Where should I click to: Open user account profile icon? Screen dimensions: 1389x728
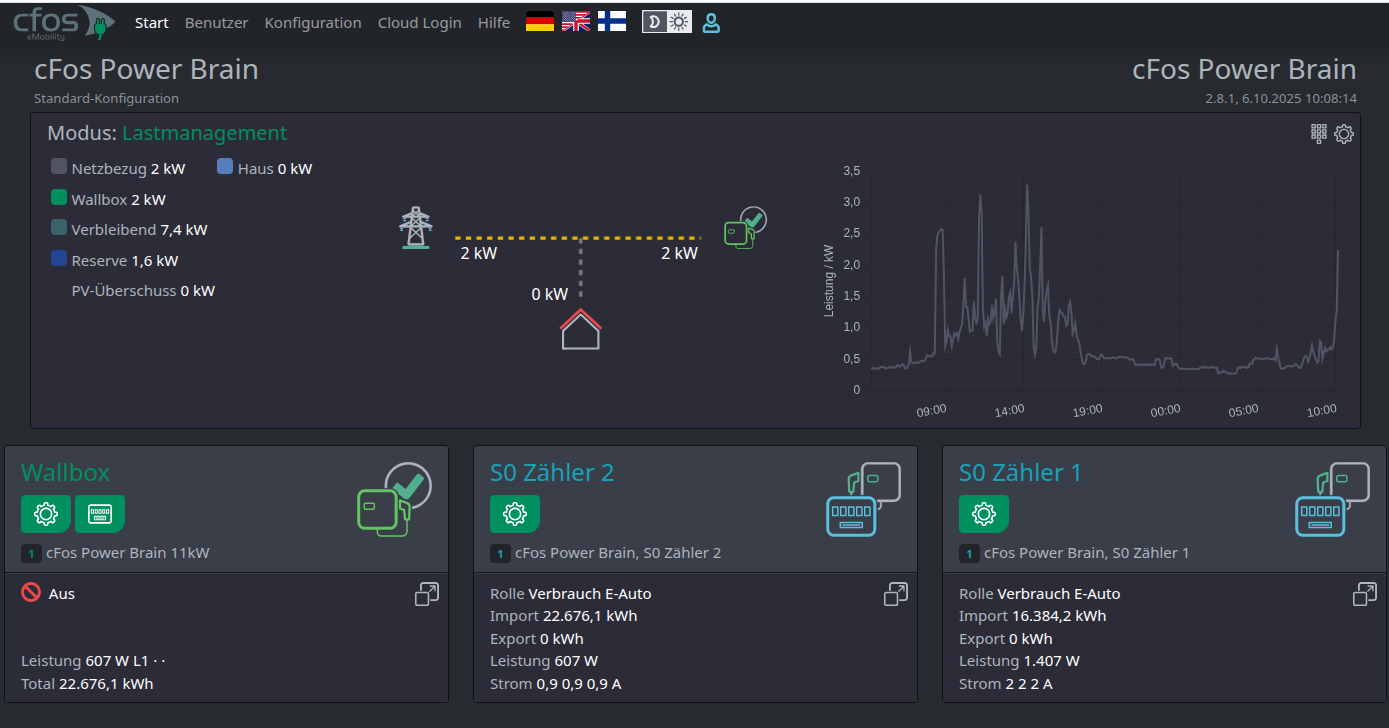click(x=711, y=22)
